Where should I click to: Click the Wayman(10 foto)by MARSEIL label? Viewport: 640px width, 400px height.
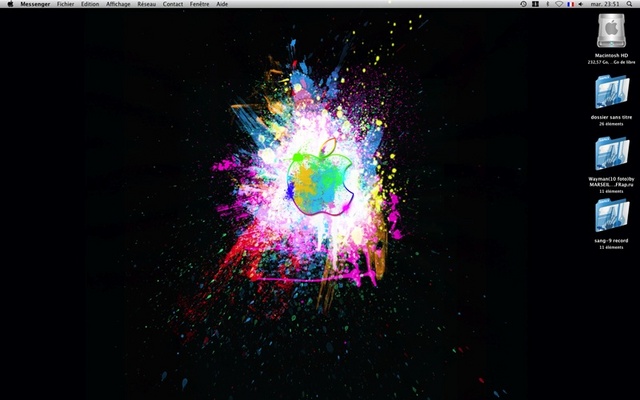point(611,182)
